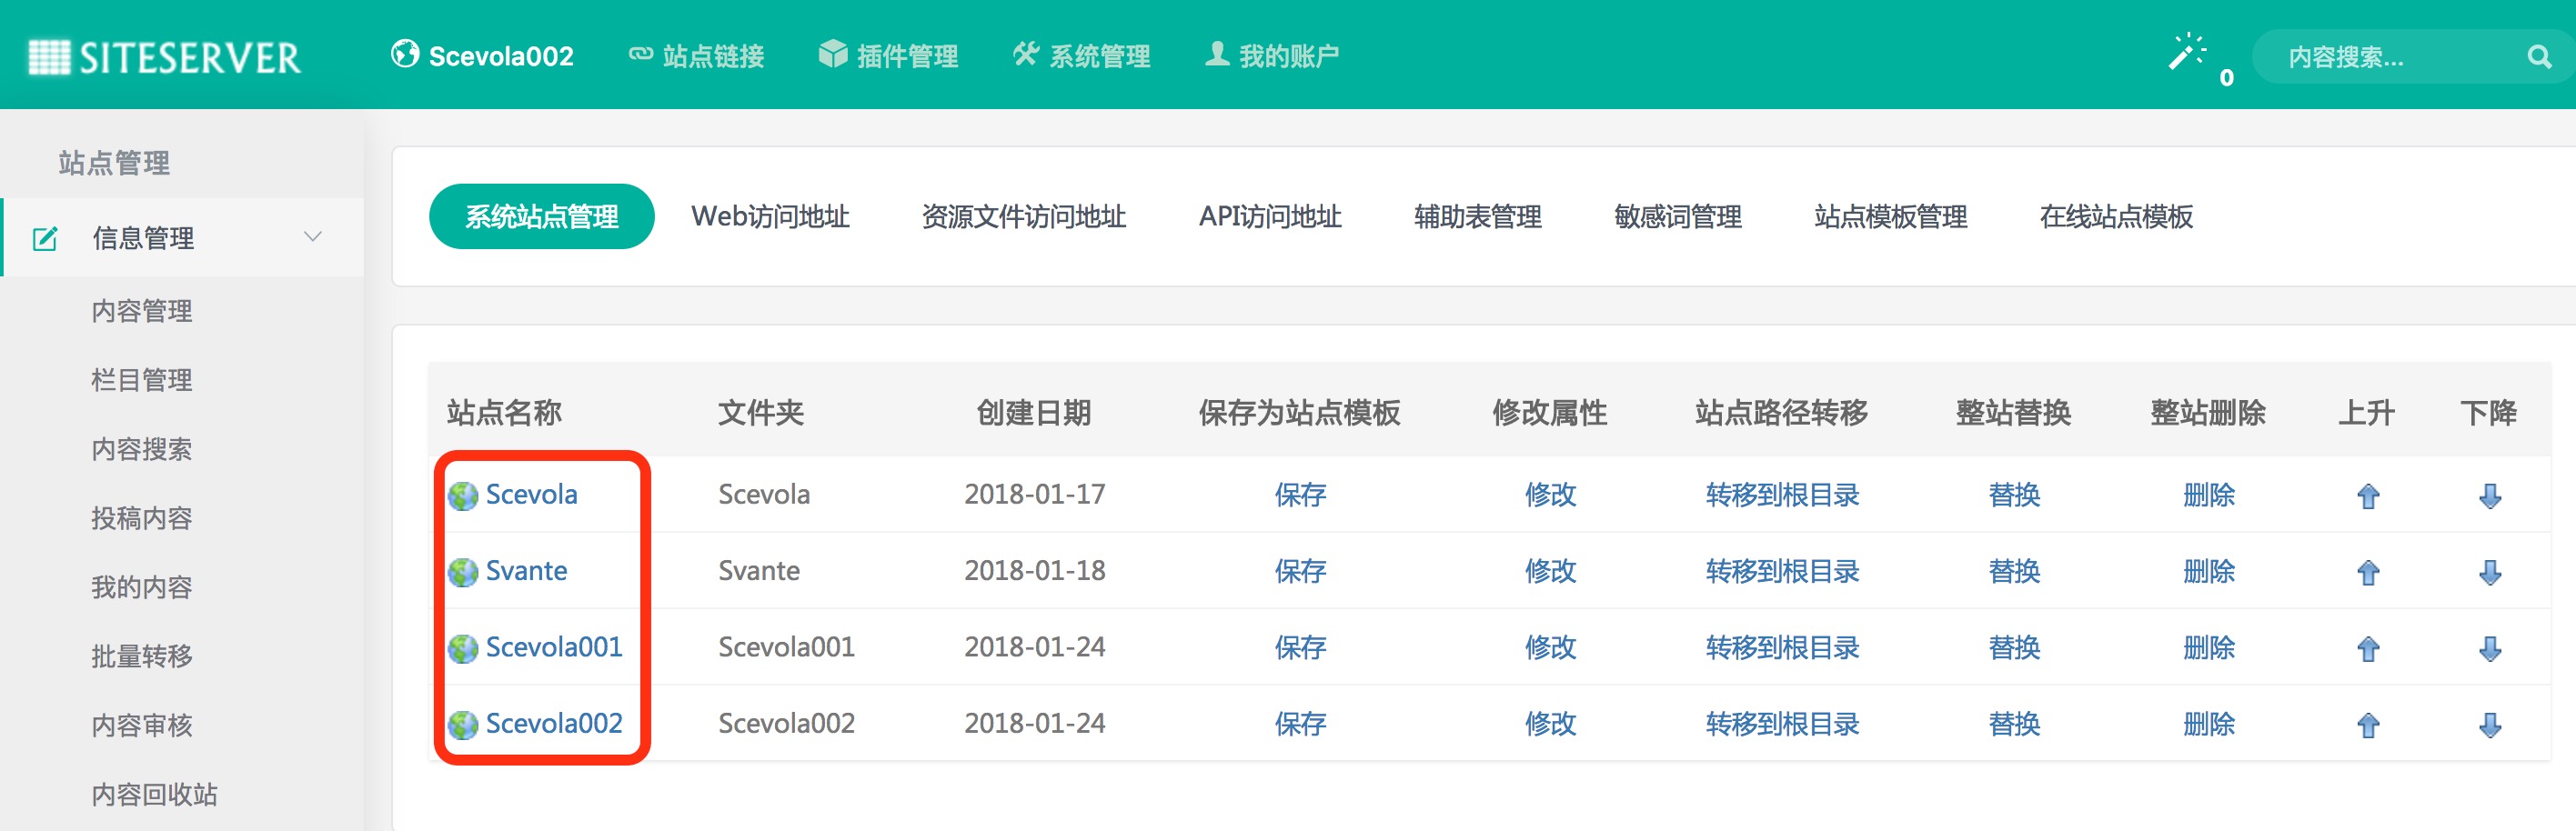This screenshot has width=2576, height=831.
Task: Open the 站点链接 menu
Action: pos(696,55)
